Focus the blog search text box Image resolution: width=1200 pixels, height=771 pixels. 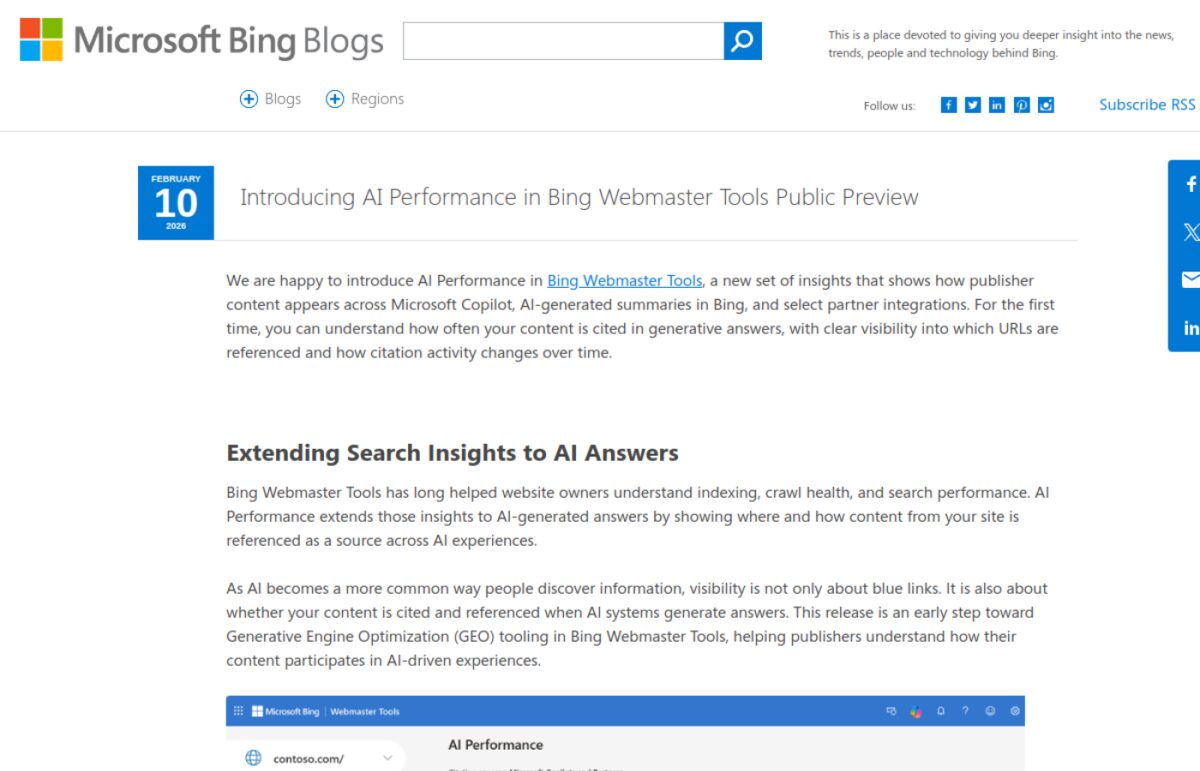(x=564, y=41)
